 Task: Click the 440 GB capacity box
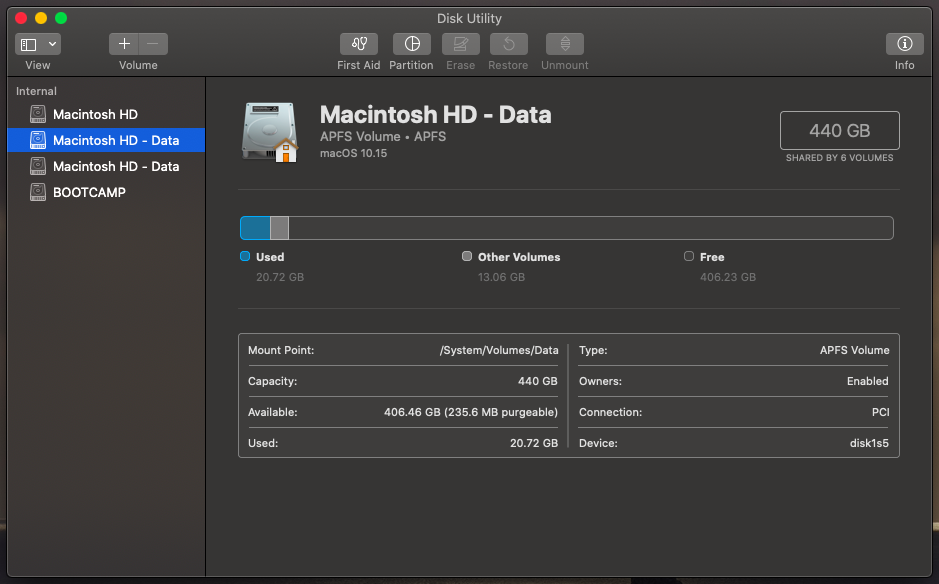coord(839,131)
